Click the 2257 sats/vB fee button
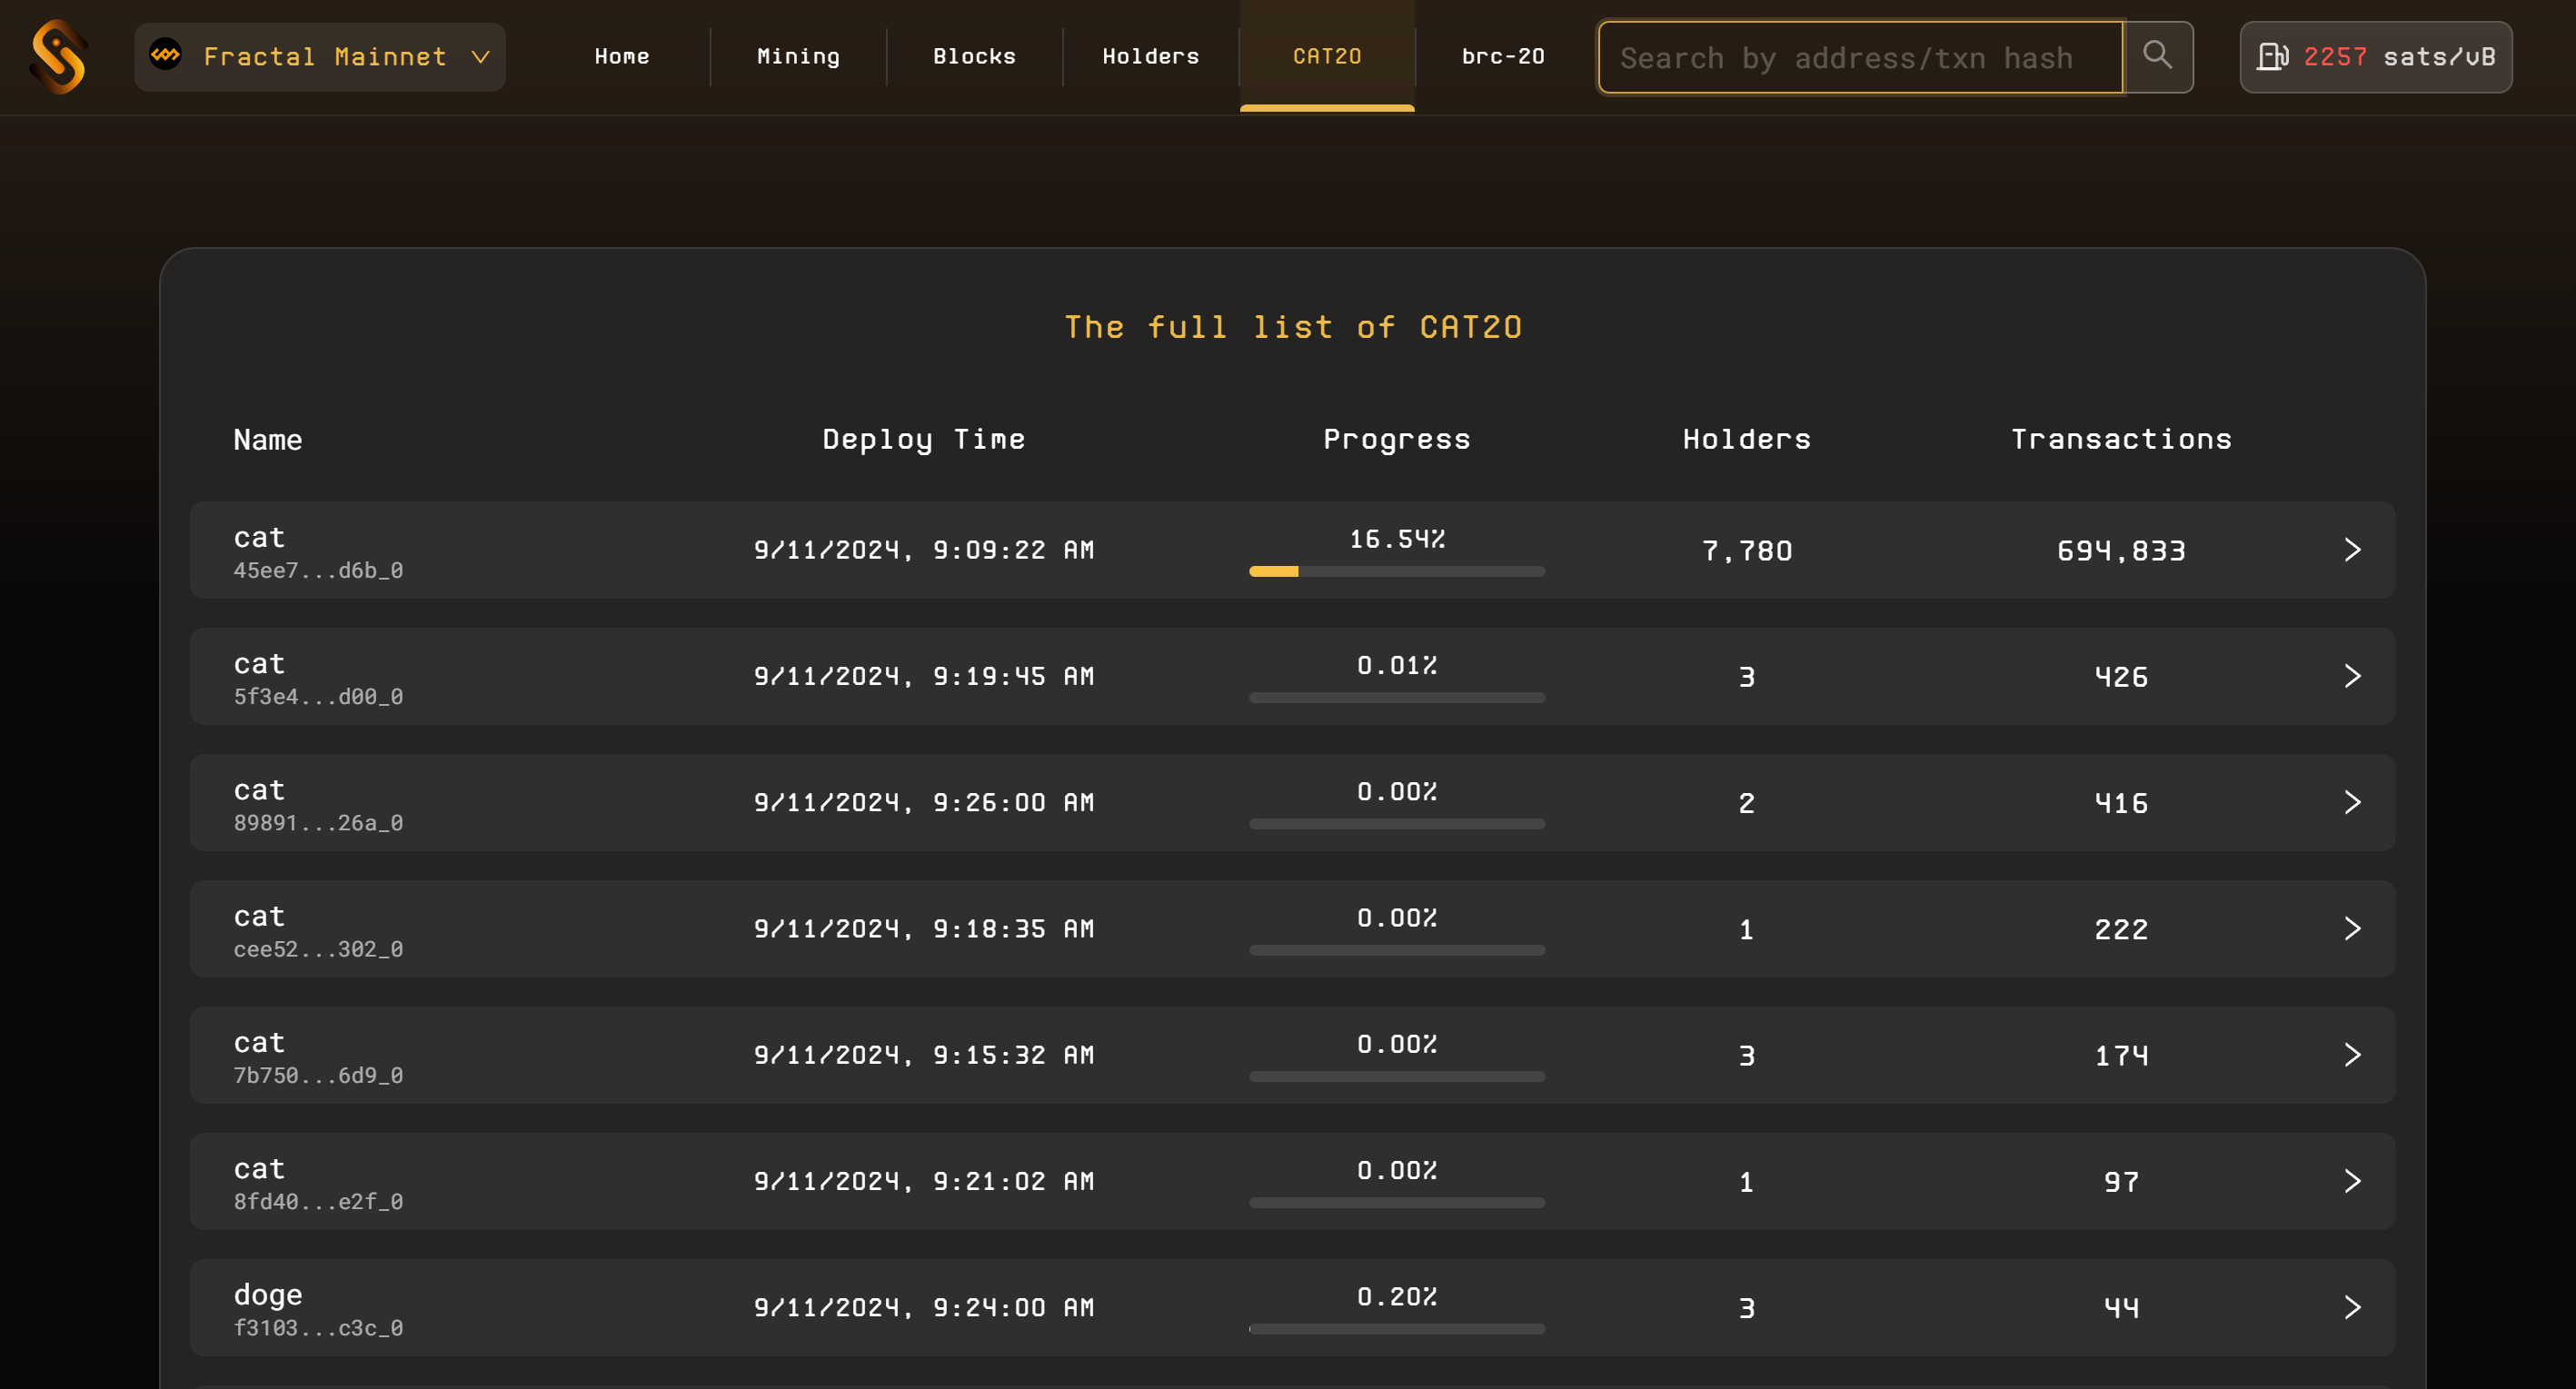This screenshot has height=1389, width=2576. tap(2375, 57)
